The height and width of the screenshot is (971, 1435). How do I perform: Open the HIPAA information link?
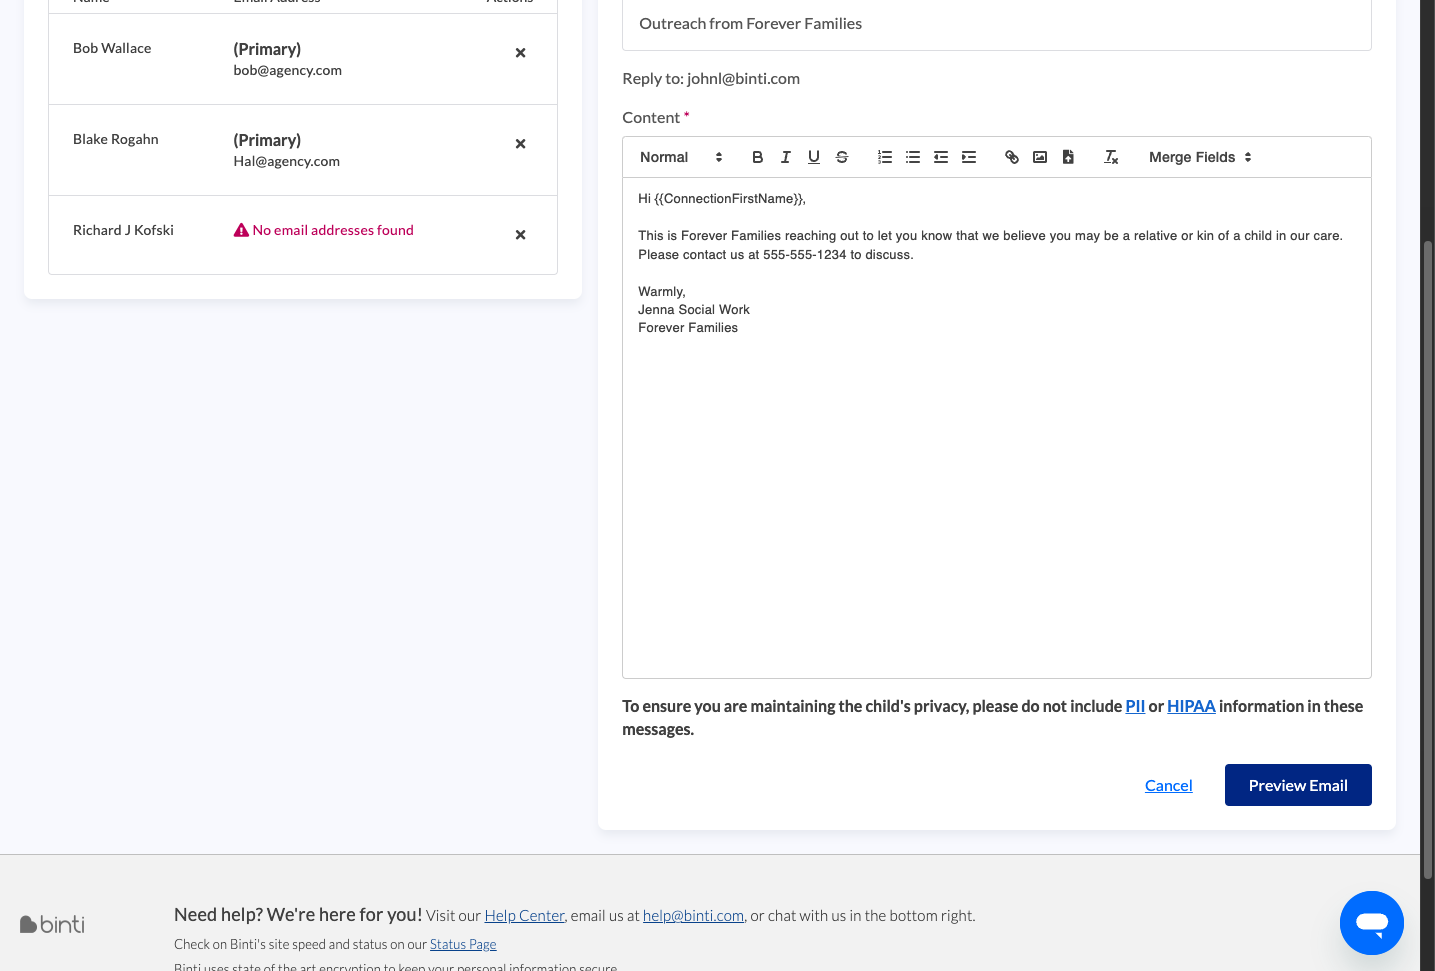[1191, 706]
